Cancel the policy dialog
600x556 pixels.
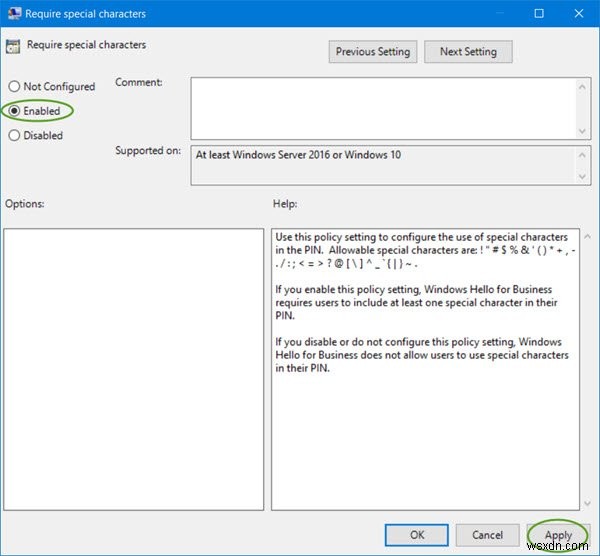(487, 535)
